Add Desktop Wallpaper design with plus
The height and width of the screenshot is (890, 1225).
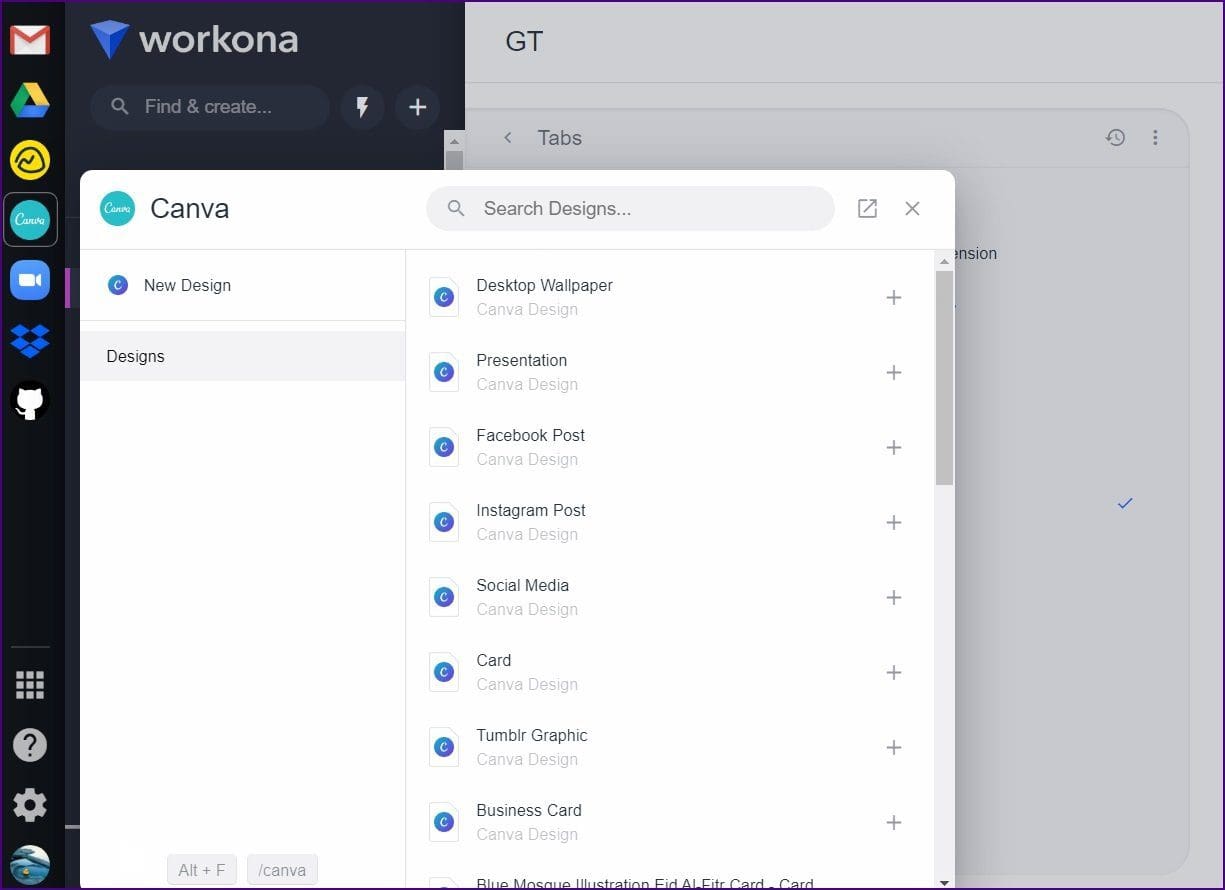pyautogui.click(x=894, y=297)
